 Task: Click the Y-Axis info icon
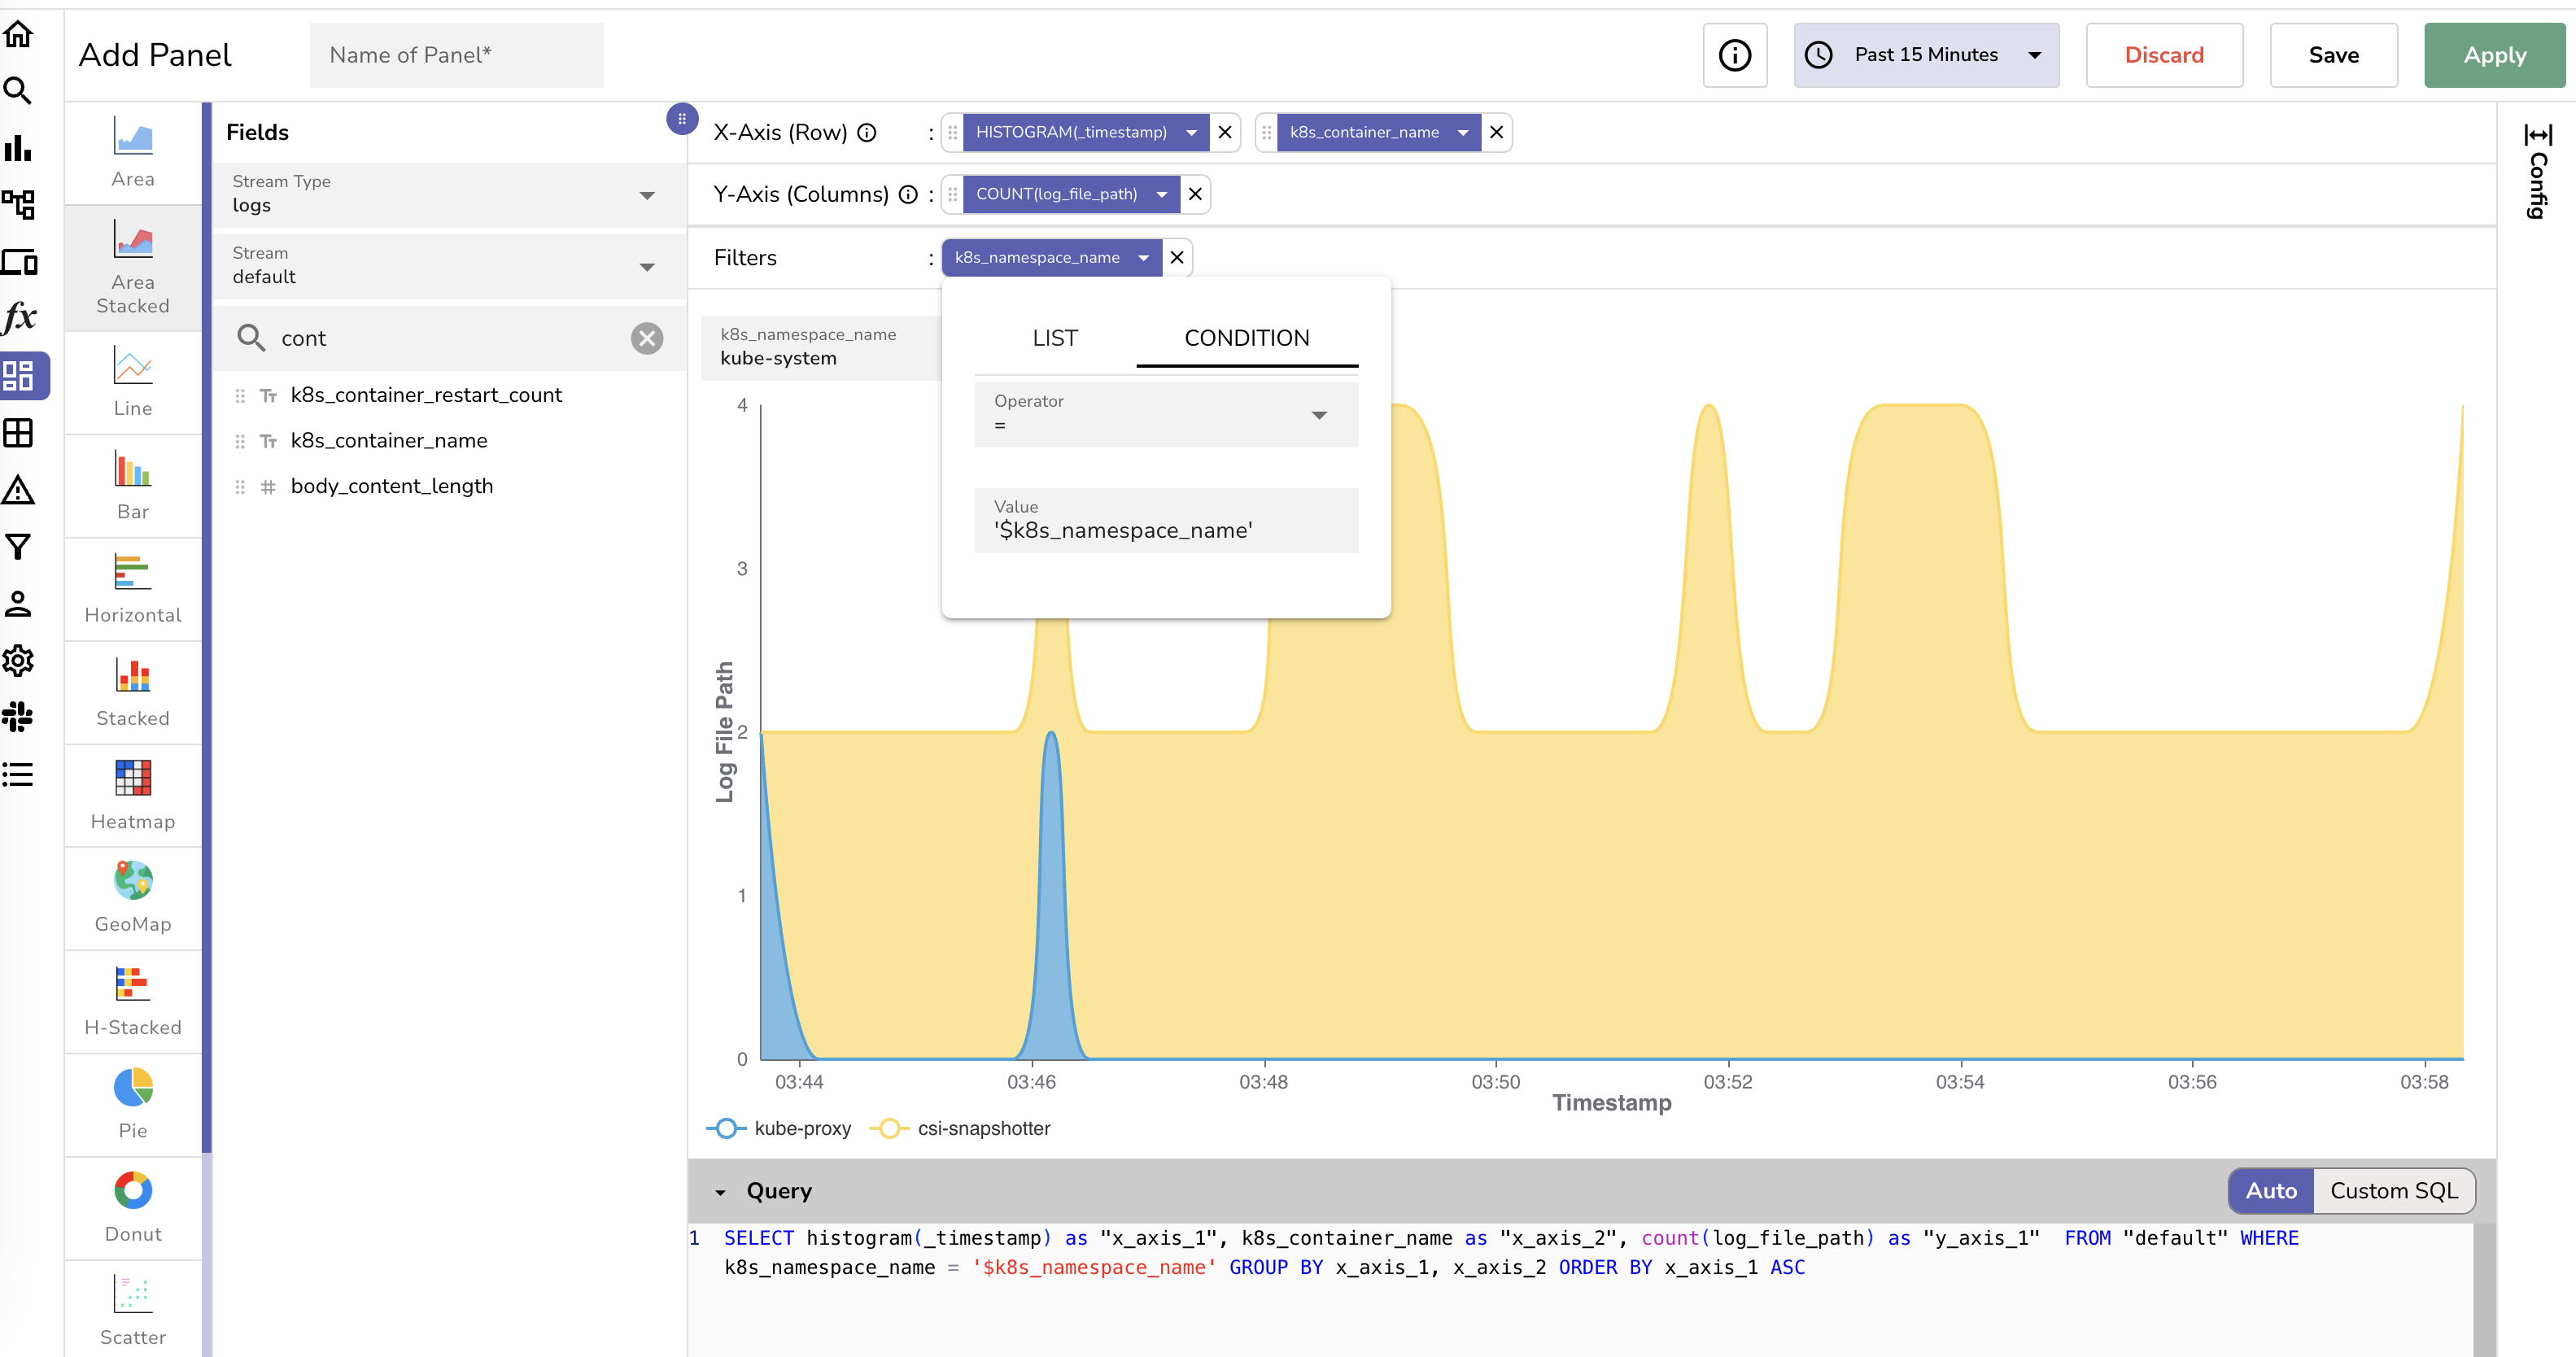[x=908, y=194]
